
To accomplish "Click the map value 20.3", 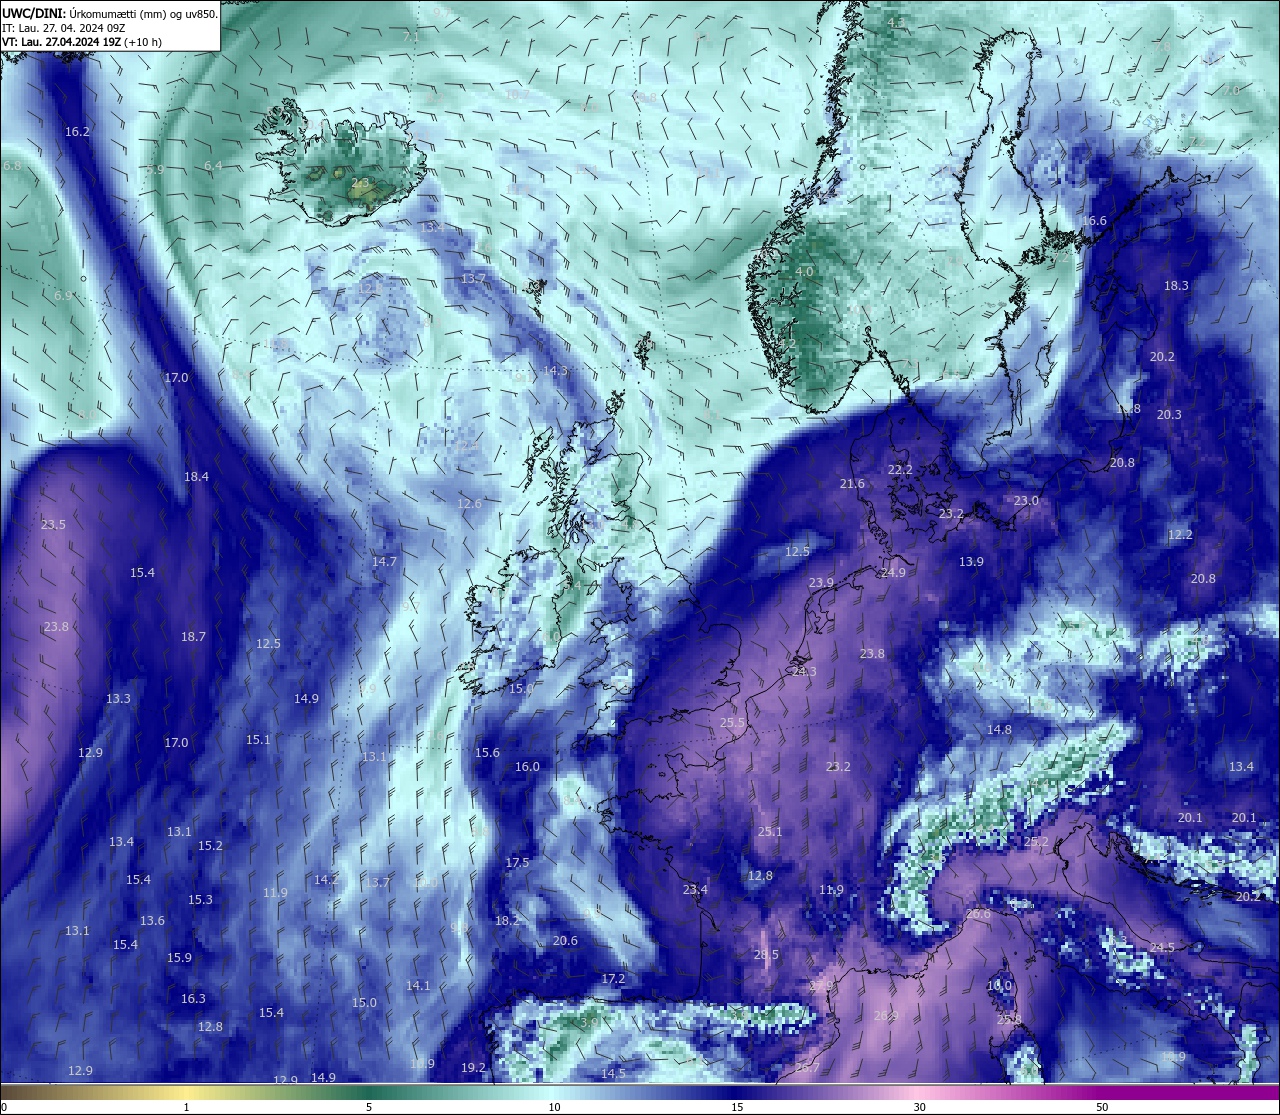I will click(x=1169, y=415).
